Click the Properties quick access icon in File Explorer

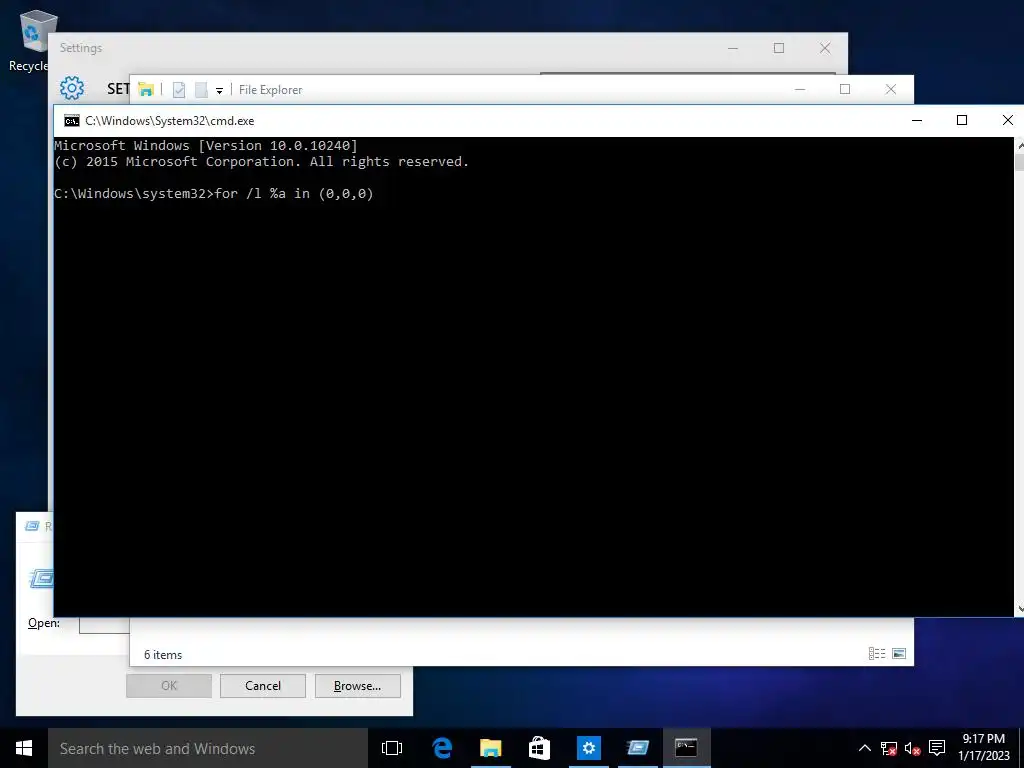click(178, 89)
